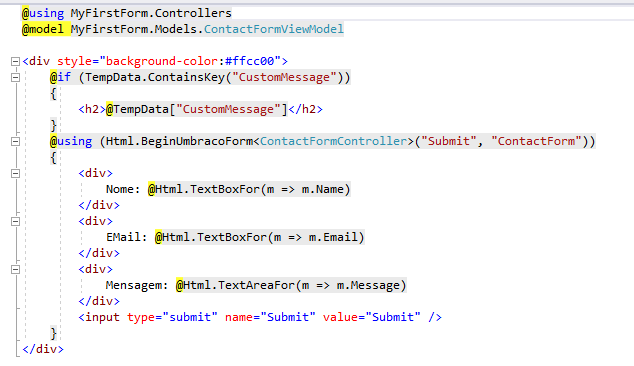Viewport: 634px width, 366px height.
Task: Click the closing </div> tag on the last line
Action: pos(43,349)
